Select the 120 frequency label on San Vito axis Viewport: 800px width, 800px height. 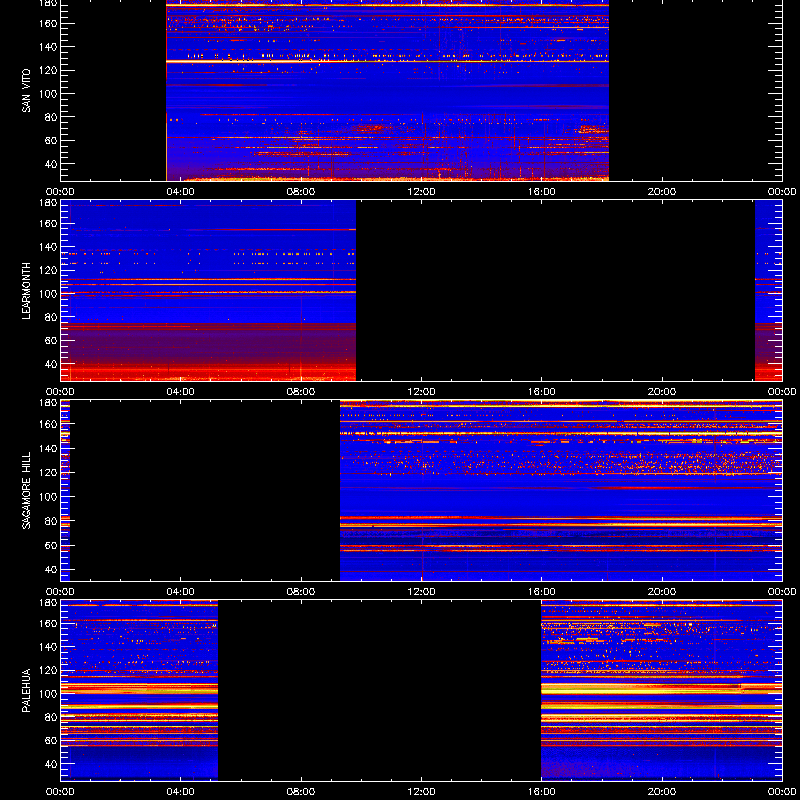point(49,70)
